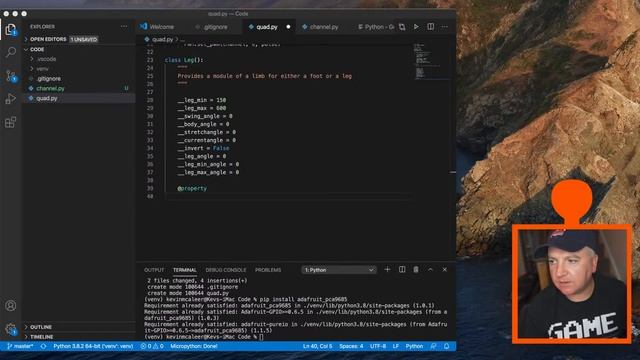Click the __leg_min = 150 line

pyautogui.click(x=202, y=100)
